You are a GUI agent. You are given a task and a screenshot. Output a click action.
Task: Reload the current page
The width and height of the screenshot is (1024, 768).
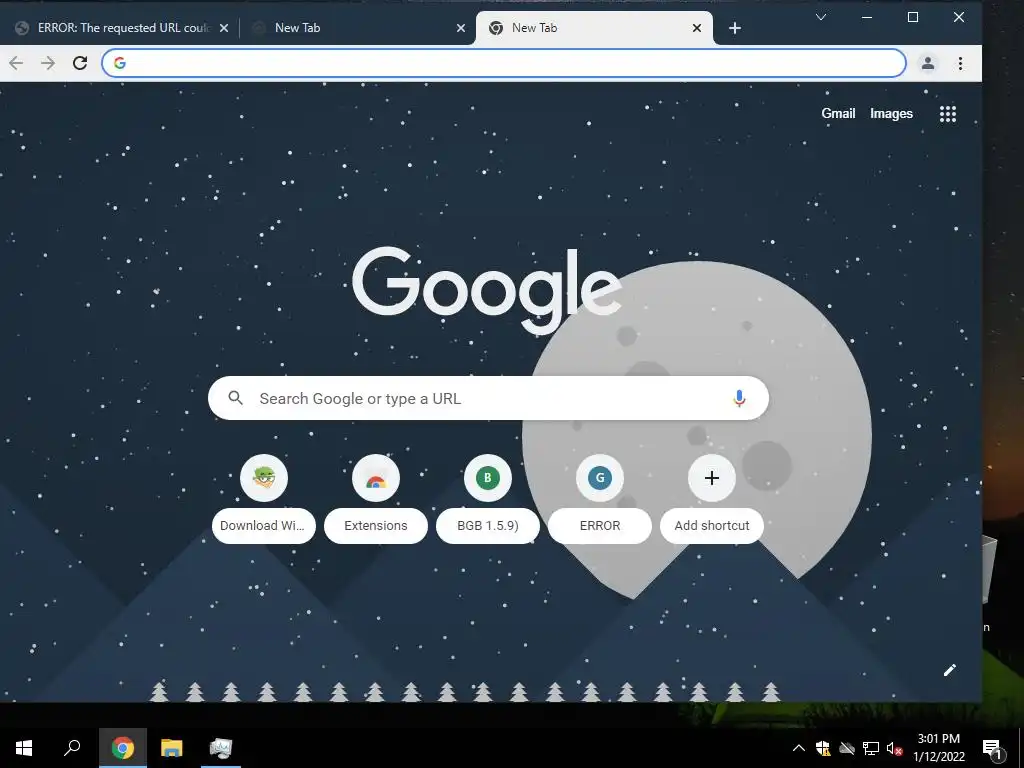[x=80, y=63]
